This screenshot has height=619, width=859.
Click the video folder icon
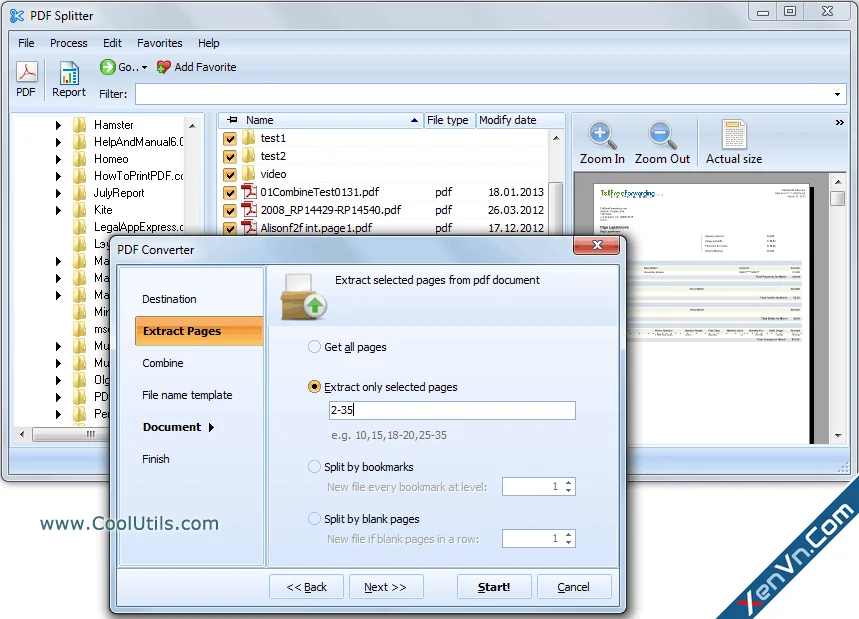[249, 174]
